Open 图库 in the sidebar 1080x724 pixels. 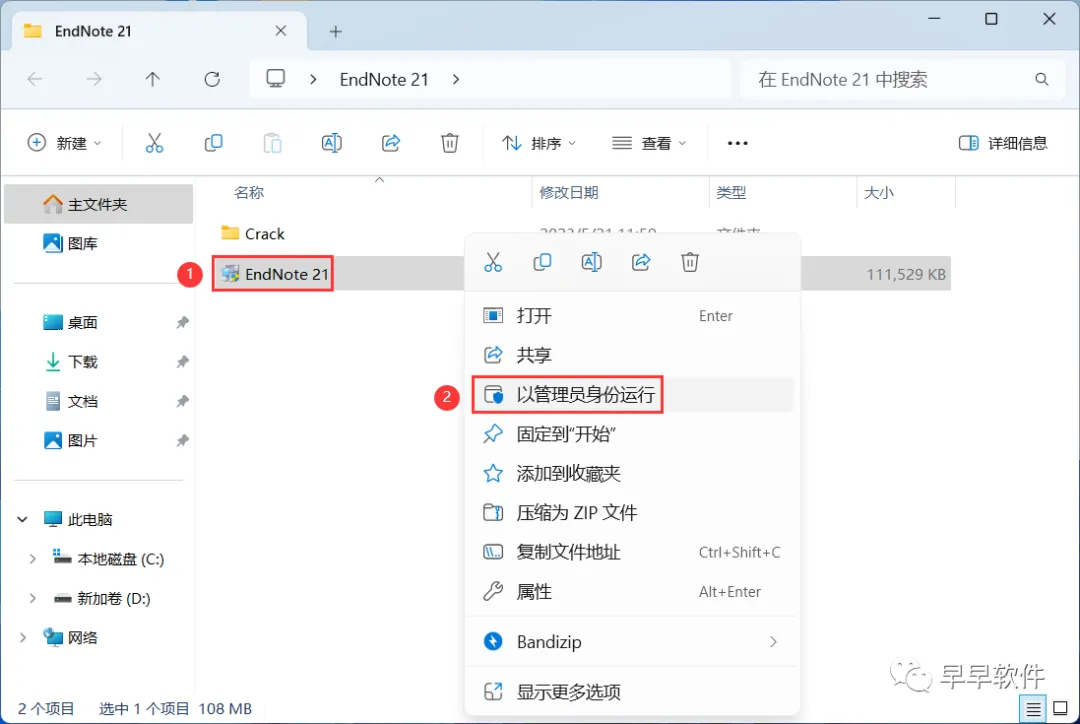point(98,243)
